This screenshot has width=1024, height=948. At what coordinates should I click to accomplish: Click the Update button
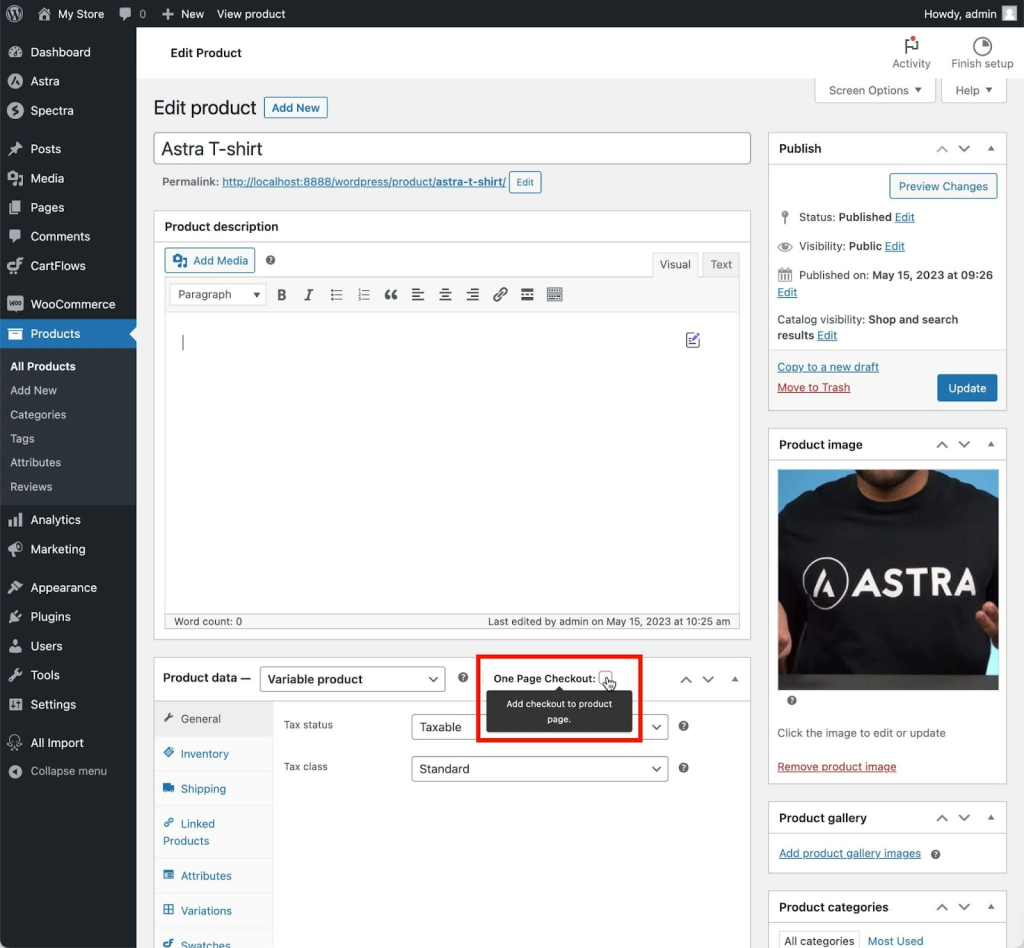point(967,388)
